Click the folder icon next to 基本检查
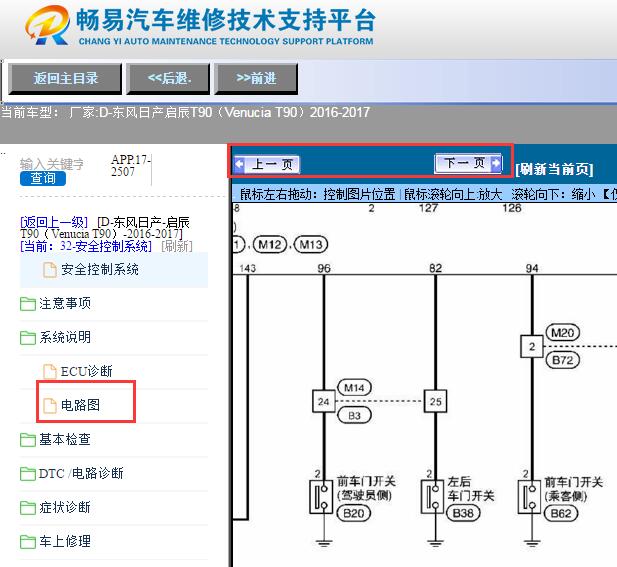This screenshot has height=567, width=617. tap(28, 440)
